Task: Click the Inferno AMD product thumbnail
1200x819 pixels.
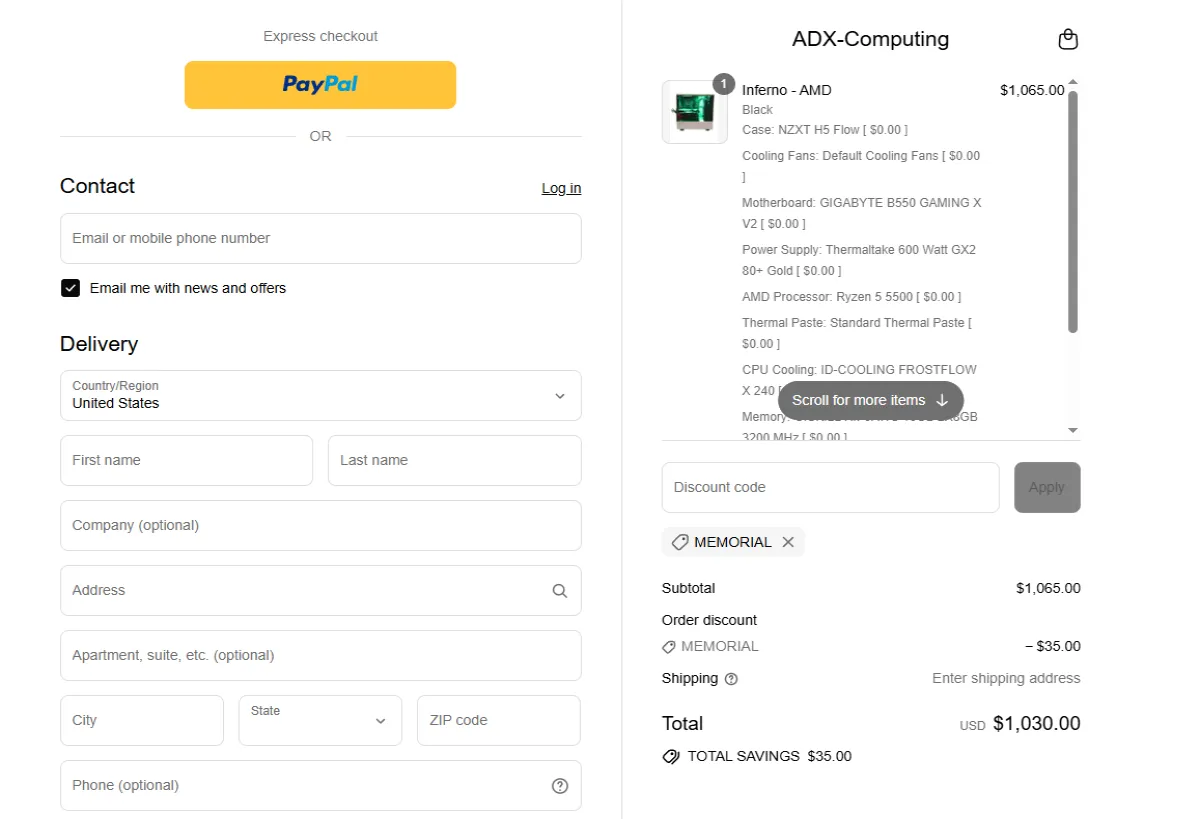Action: click(x=694, y=112)
